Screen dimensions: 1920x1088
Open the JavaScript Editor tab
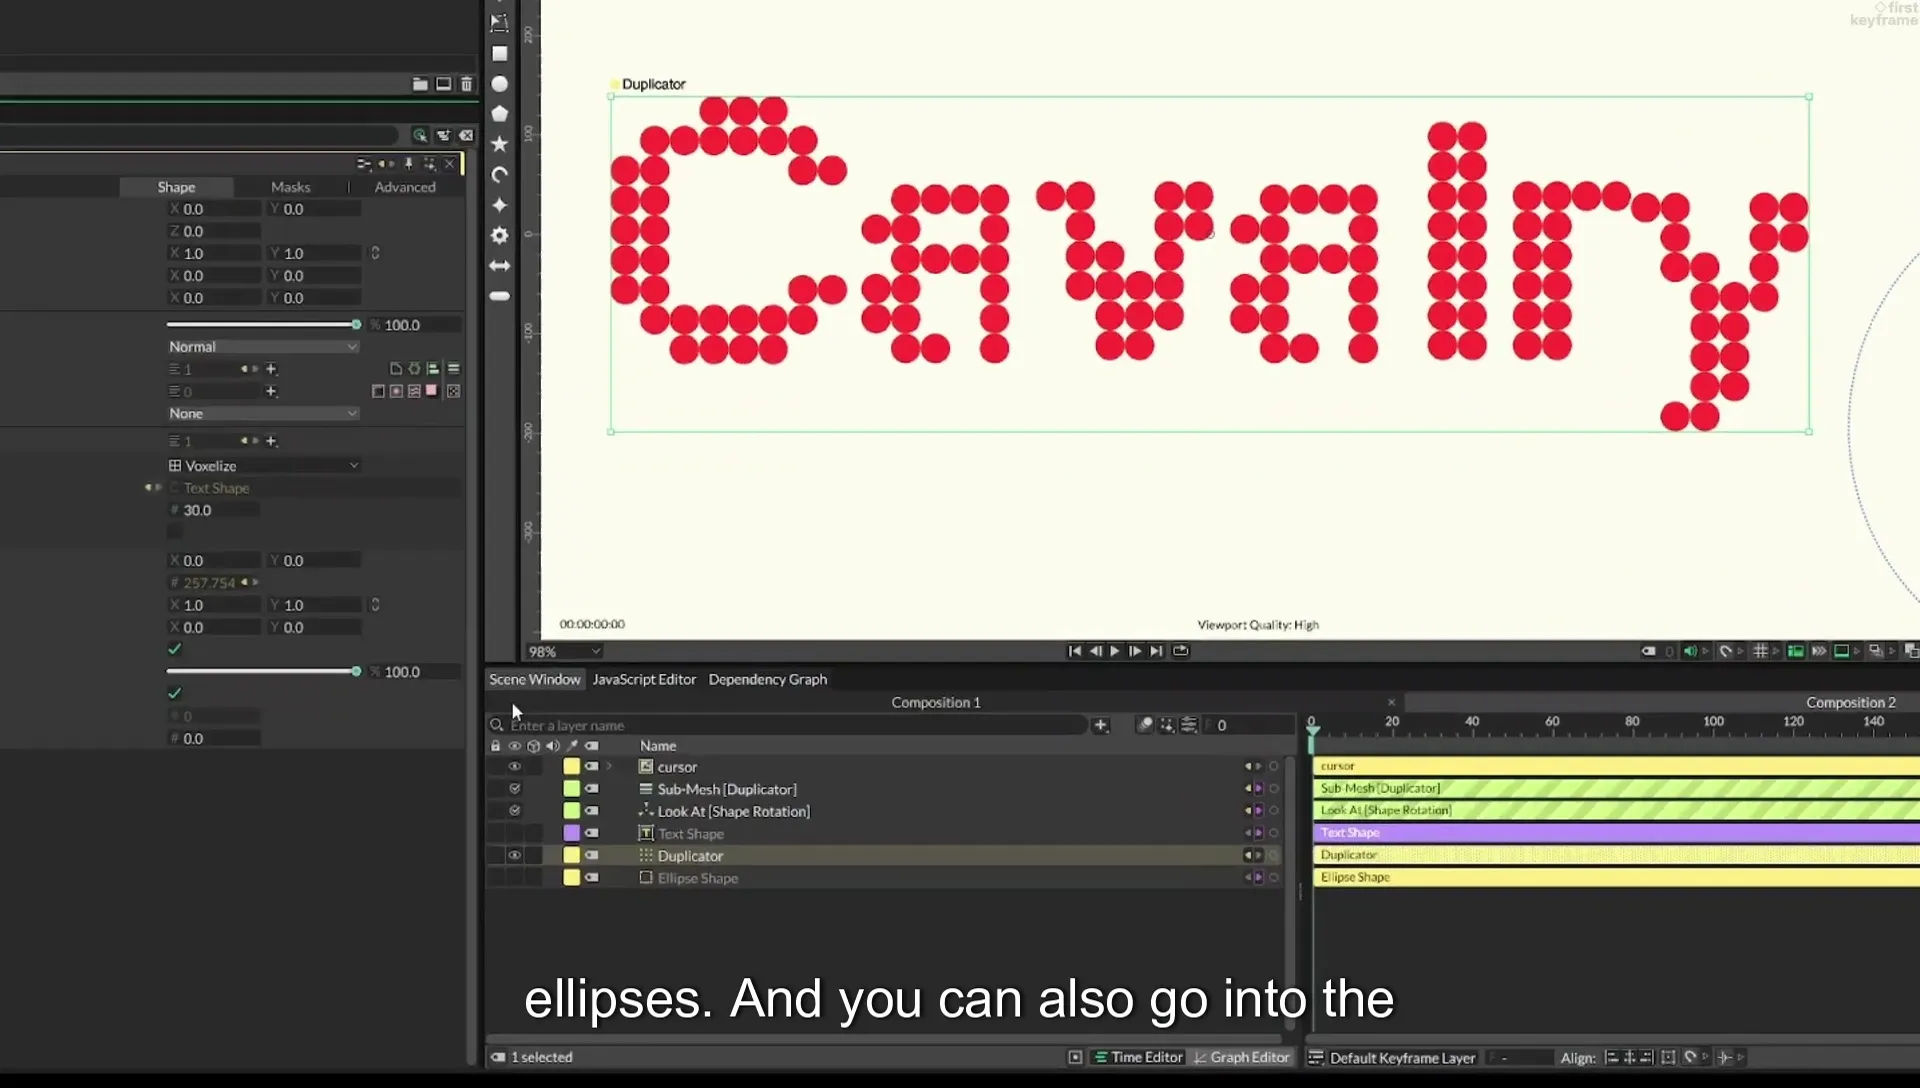click(644, 680)
